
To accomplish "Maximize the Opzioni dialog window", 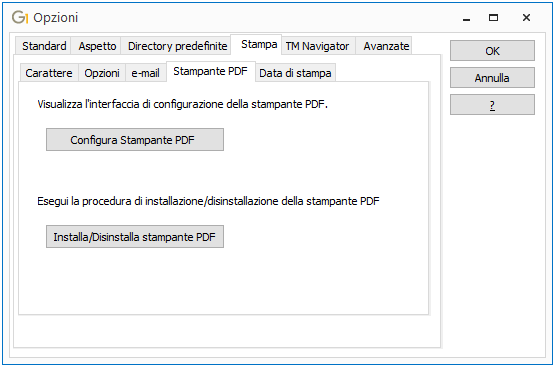I will [493, 17].
